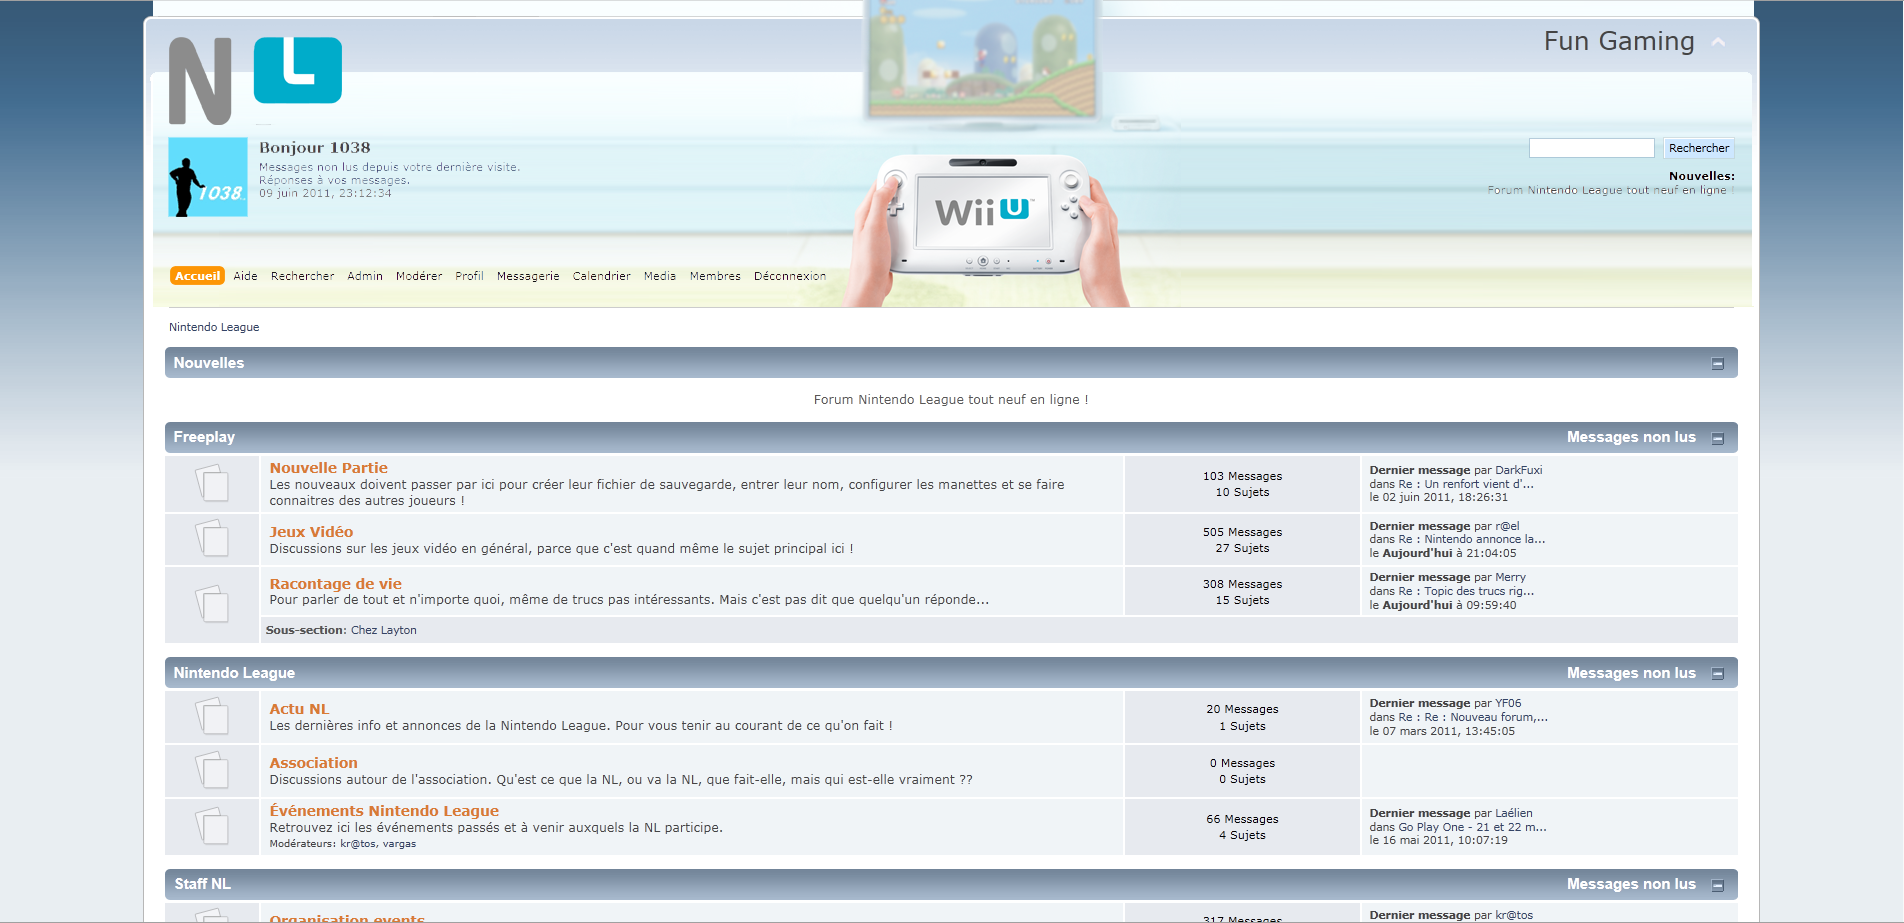This screenshot has width=1904, height=923.
Task: Click the board icon beside Événements Nintendo League
Action: [211, 826]
